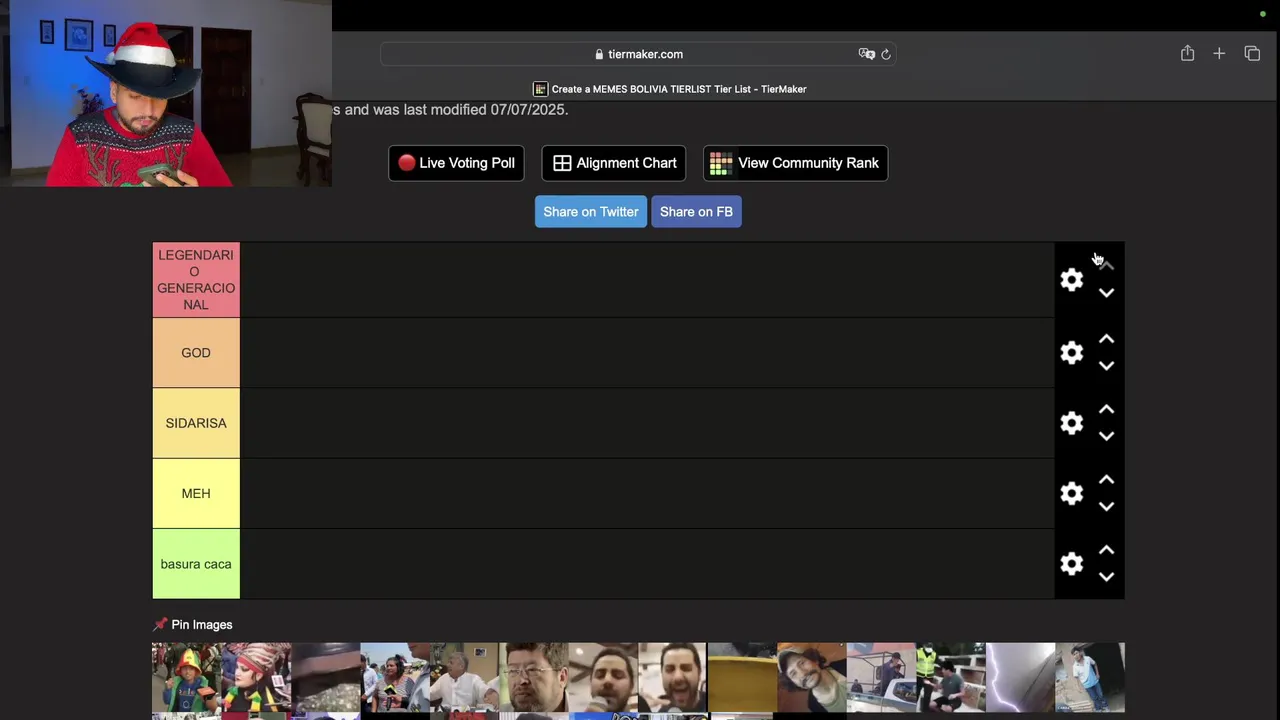This screenshot has width=1280, height=720.
Task: Show Safari tab overview icon
Action: (1252, 54)
